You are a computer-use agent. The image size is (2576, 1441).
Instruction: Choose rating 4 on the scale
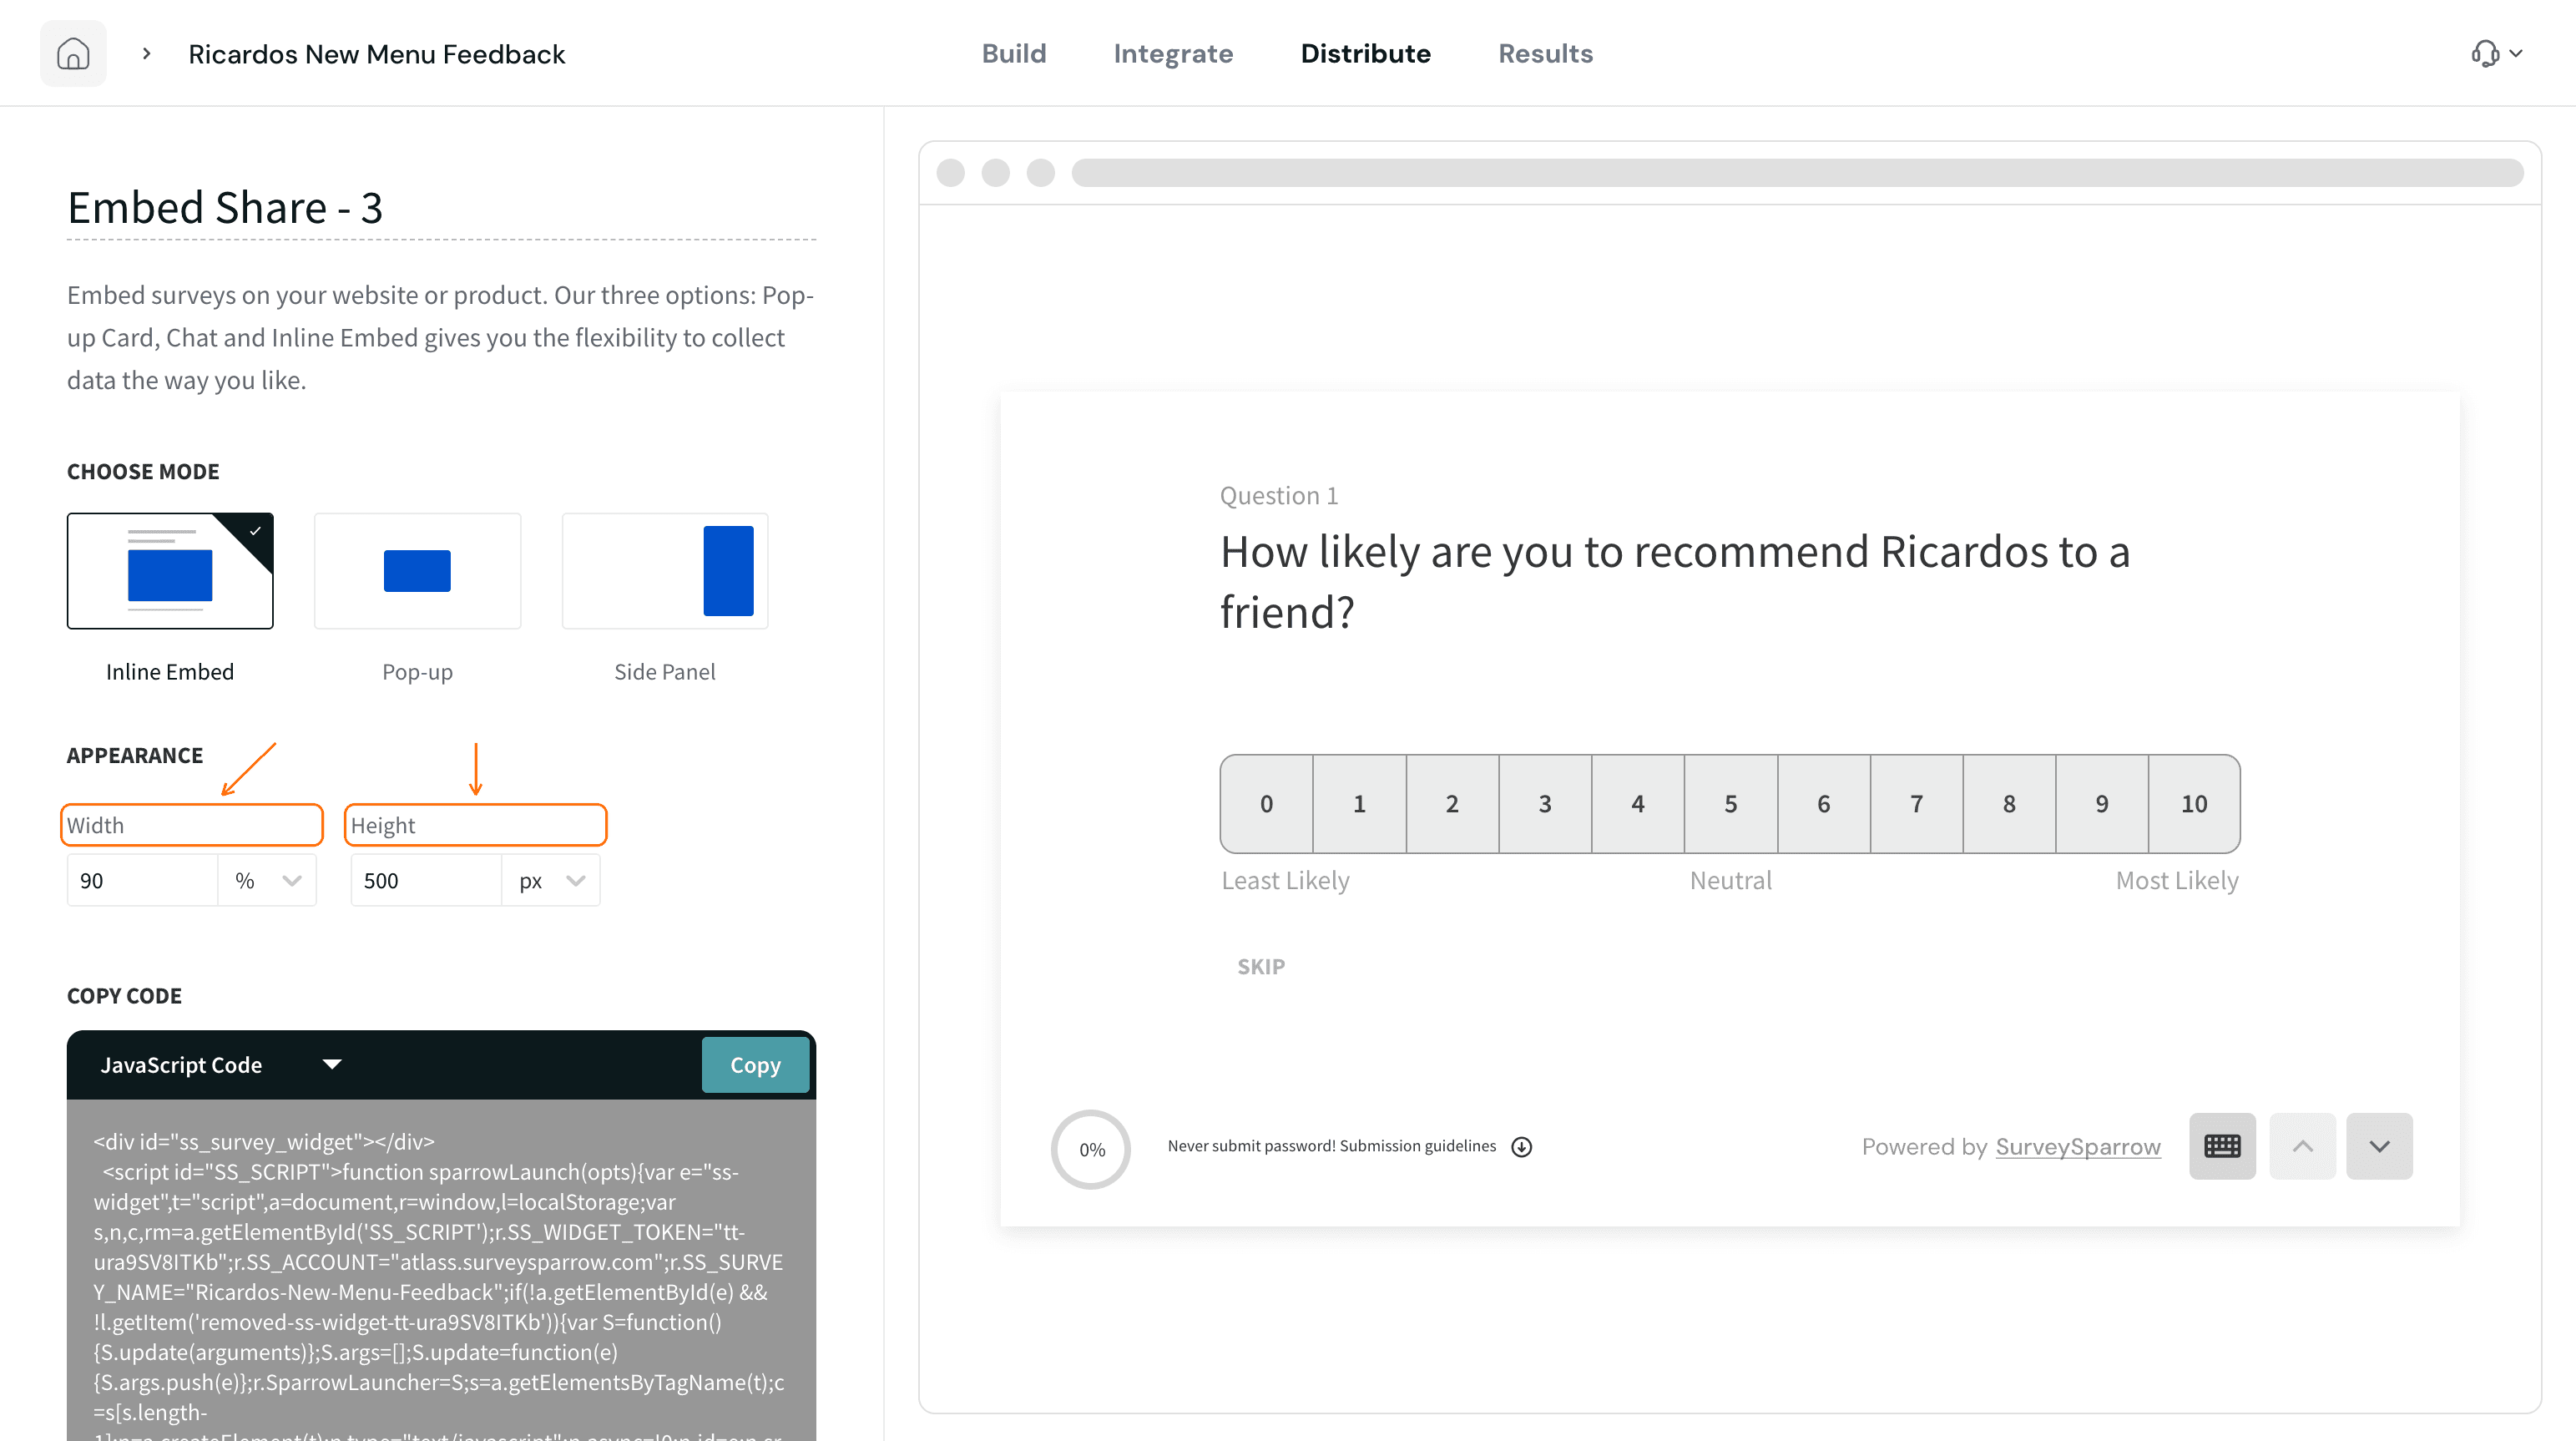tap(1638, 804)
